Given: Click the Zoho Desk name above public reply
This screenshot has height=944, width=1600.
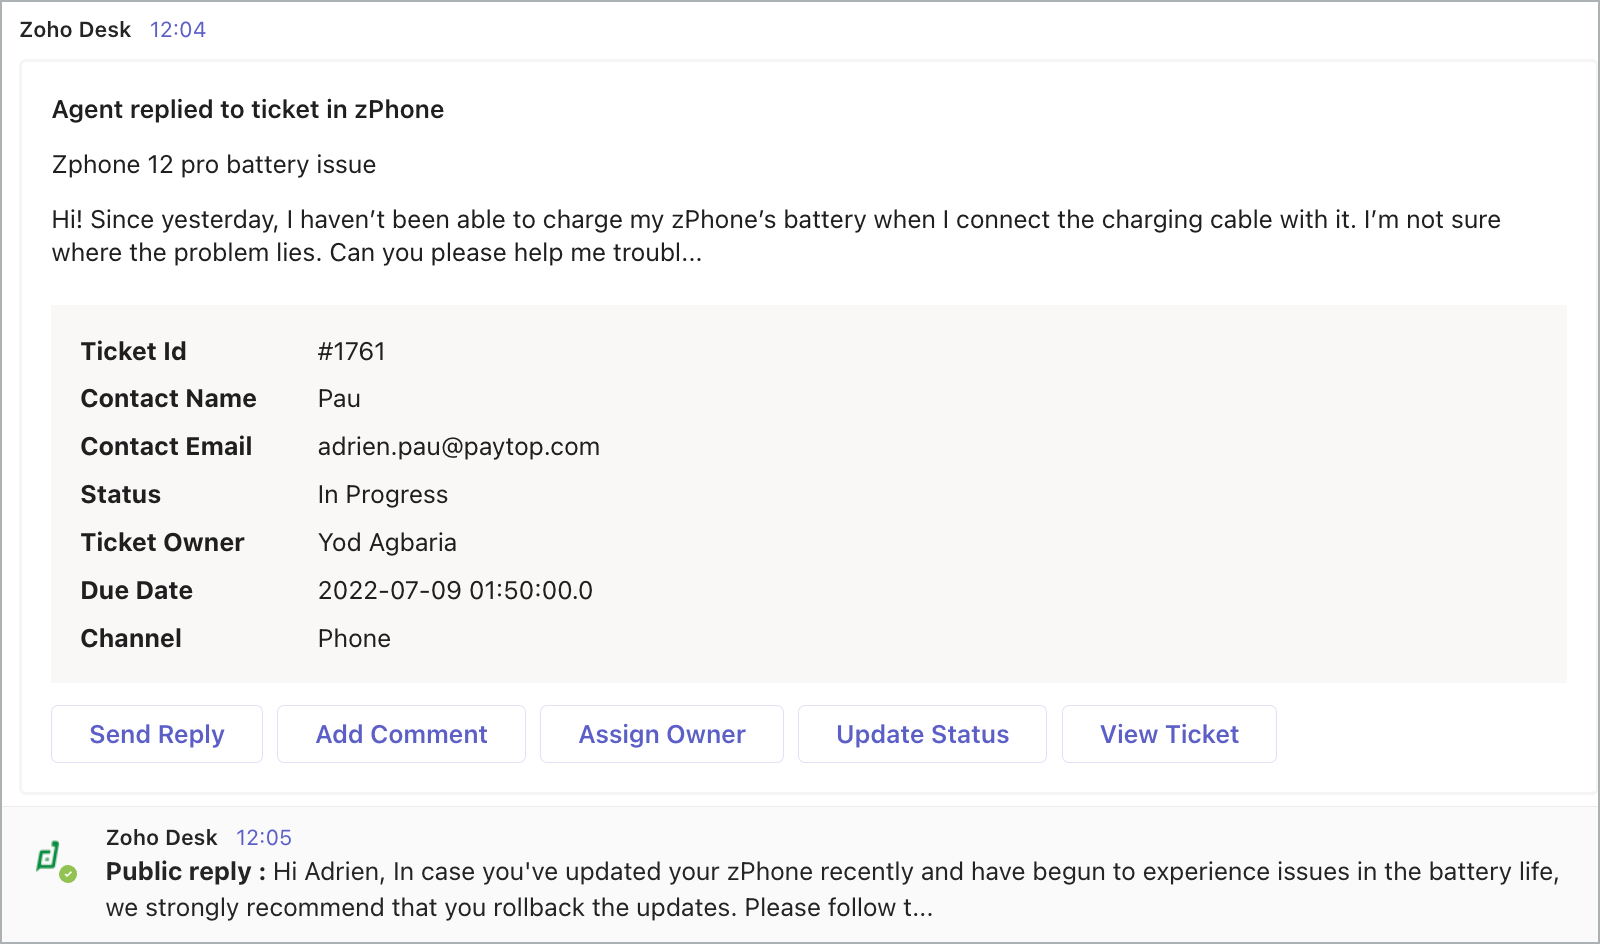Looking at the screenshot, I should click(161, 838).
